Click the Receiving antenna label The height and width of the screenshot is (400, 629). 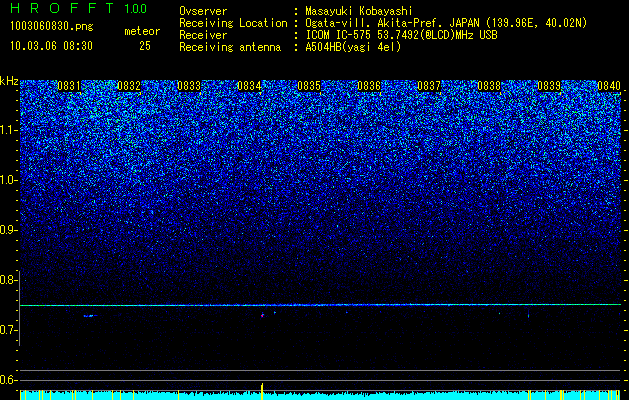tap(230, 47)
